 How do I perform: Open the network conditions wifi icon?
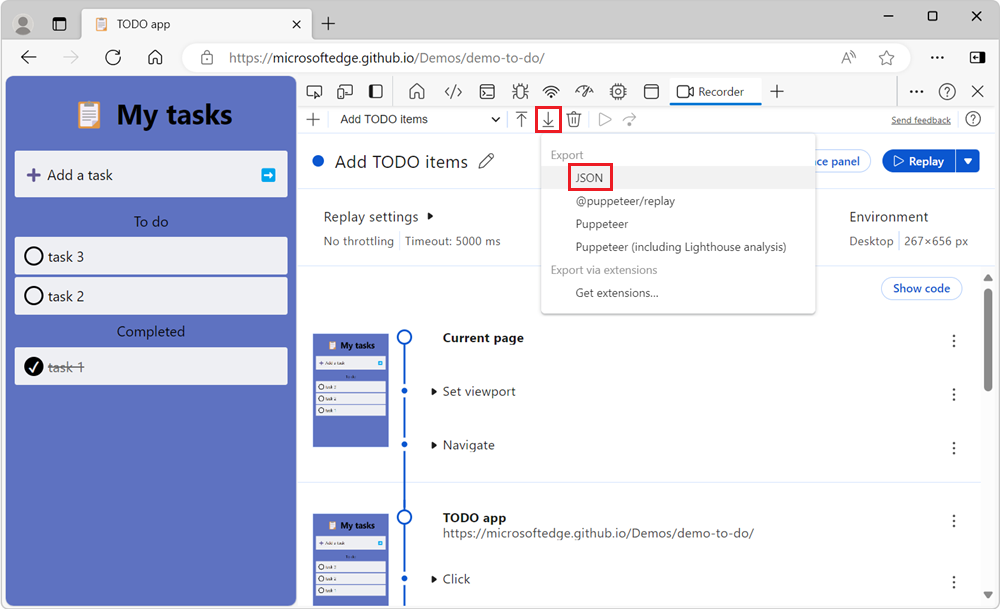click(x=551, y=91)
